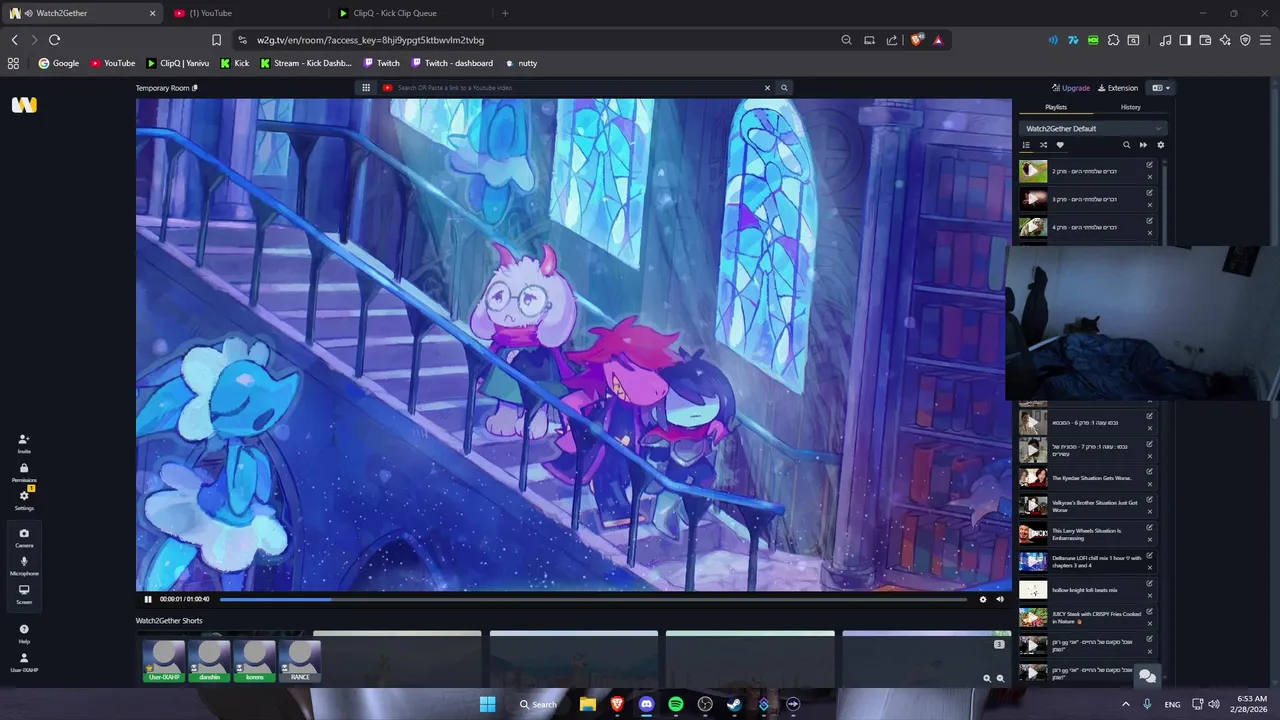
Task: Click the YouTube search input field
Action: pos(577,88)
